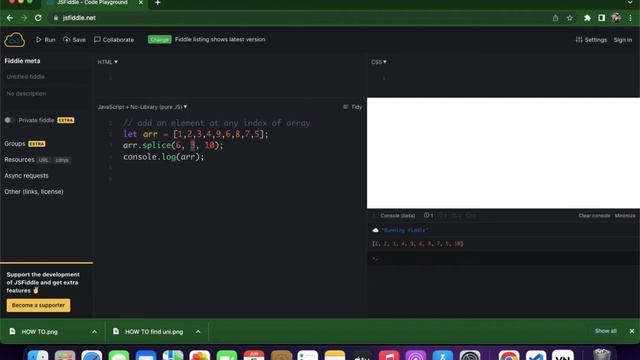Select the Console (beta) label

pyautogui.click(x=398, y=216)
